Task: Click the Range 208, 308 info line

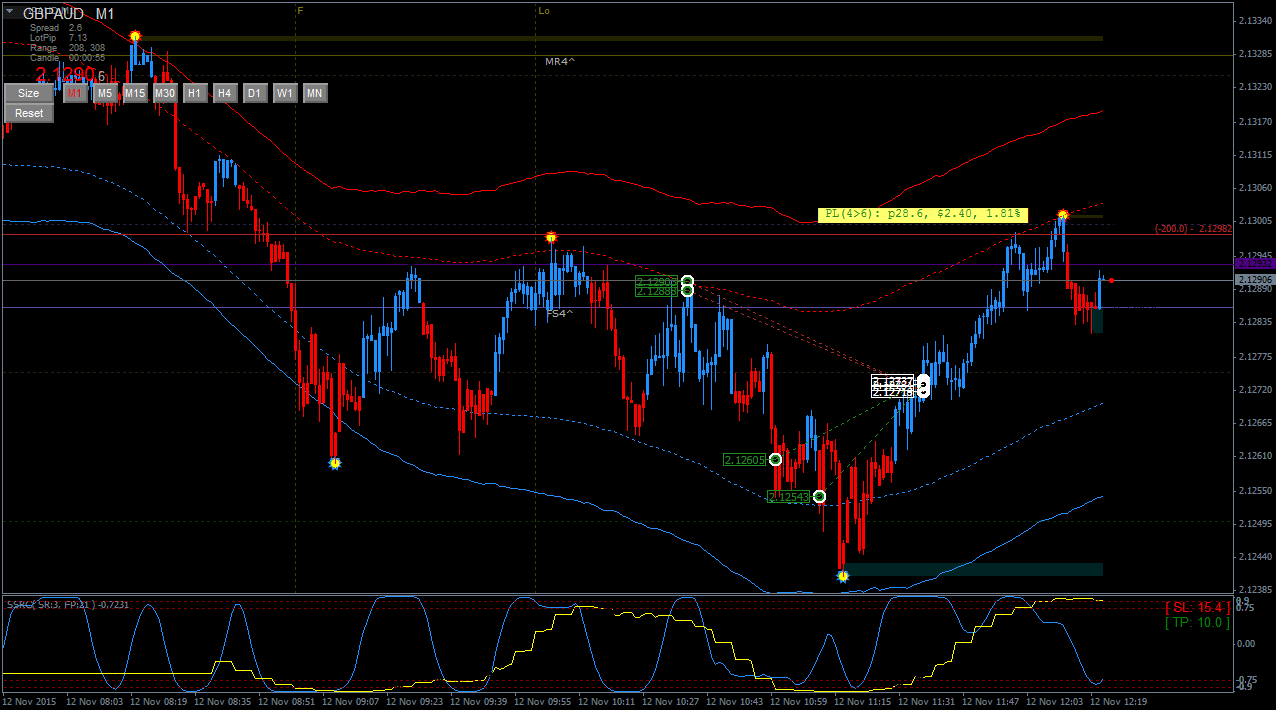Action: [67, 48]
